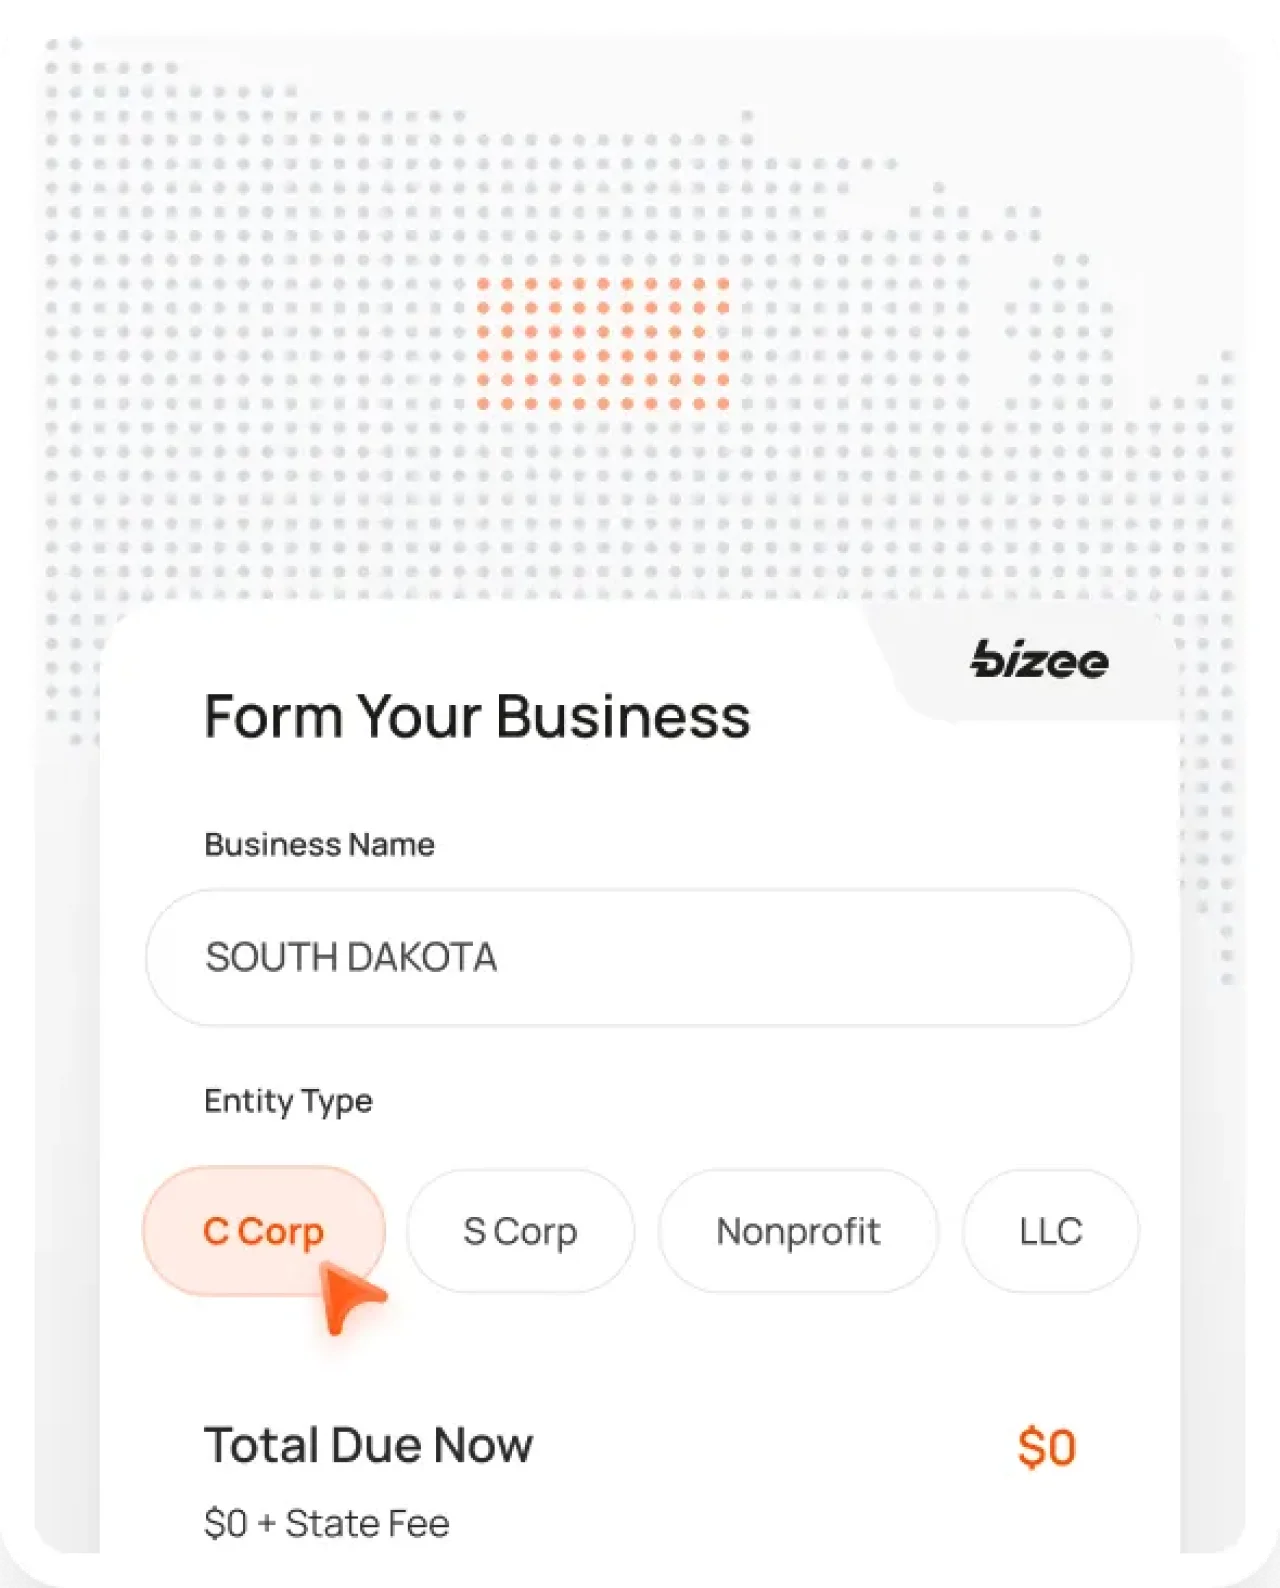Screen dimensions: 1280x1588
Task: Click the Business Name label
Action: pos(319,844)
